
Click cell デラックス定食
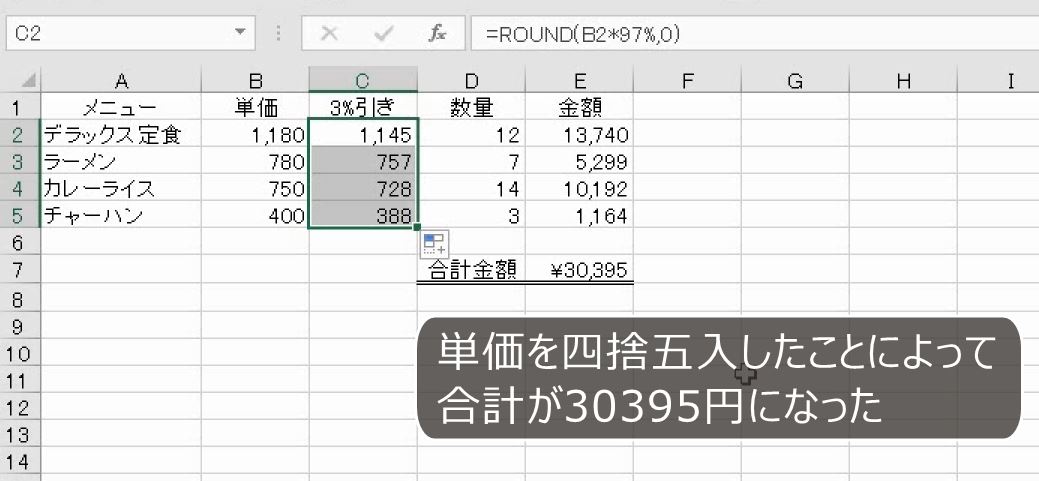(x=121, y=134)
